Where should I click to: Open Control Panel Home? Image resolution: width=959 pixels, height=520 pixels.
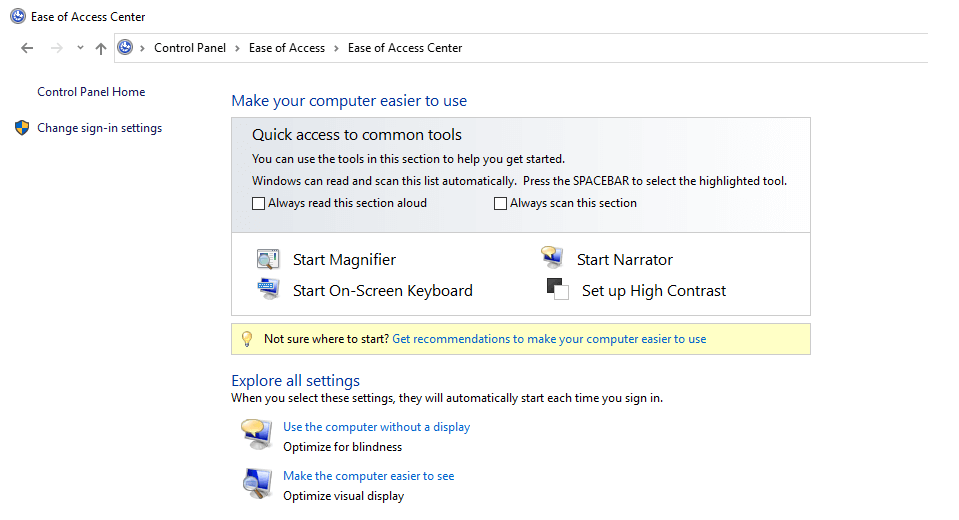pyautogui.click(x=91, y=92)
